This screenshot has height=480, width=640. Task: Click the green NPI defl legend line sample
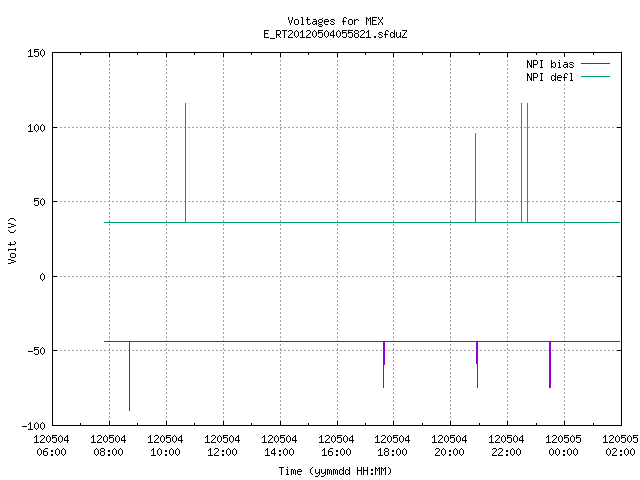[595, 76]
